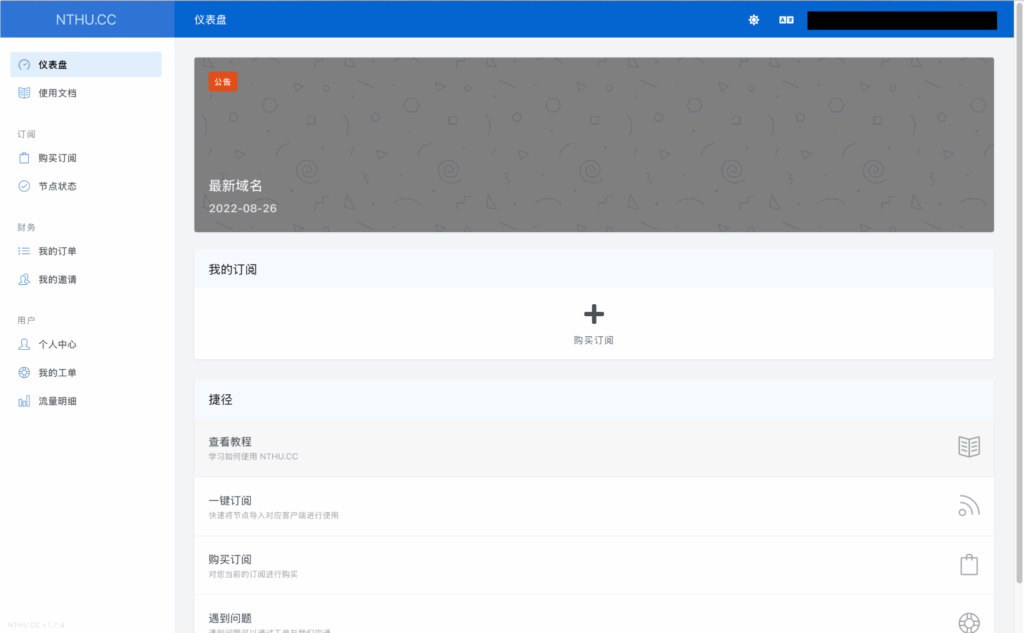Click the list icon beside 我的订单
This screenshot has width=1024, height=633.
[24, 251]
